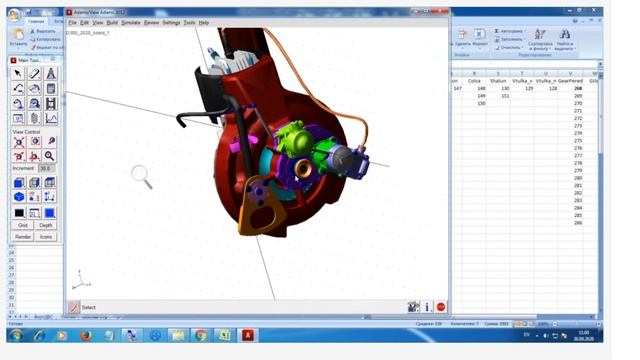
Task: Open the Simulate menu
Action: [131, 22]
